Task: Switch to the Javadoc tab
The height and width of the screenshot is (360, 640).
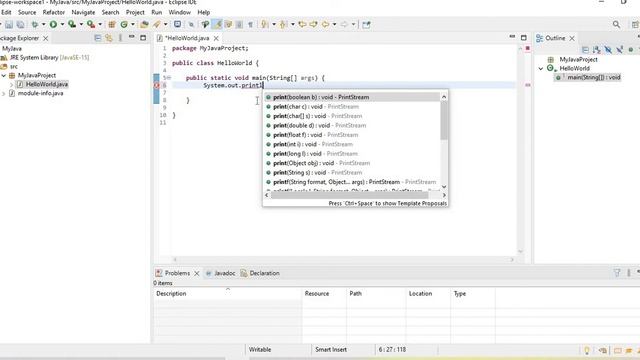Action: click(220, 273)
